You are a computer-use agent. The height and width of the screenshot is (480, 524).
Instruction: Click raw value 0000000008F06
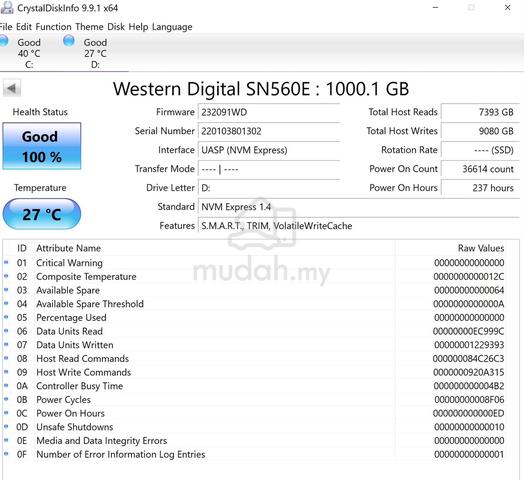click(469, 400)
